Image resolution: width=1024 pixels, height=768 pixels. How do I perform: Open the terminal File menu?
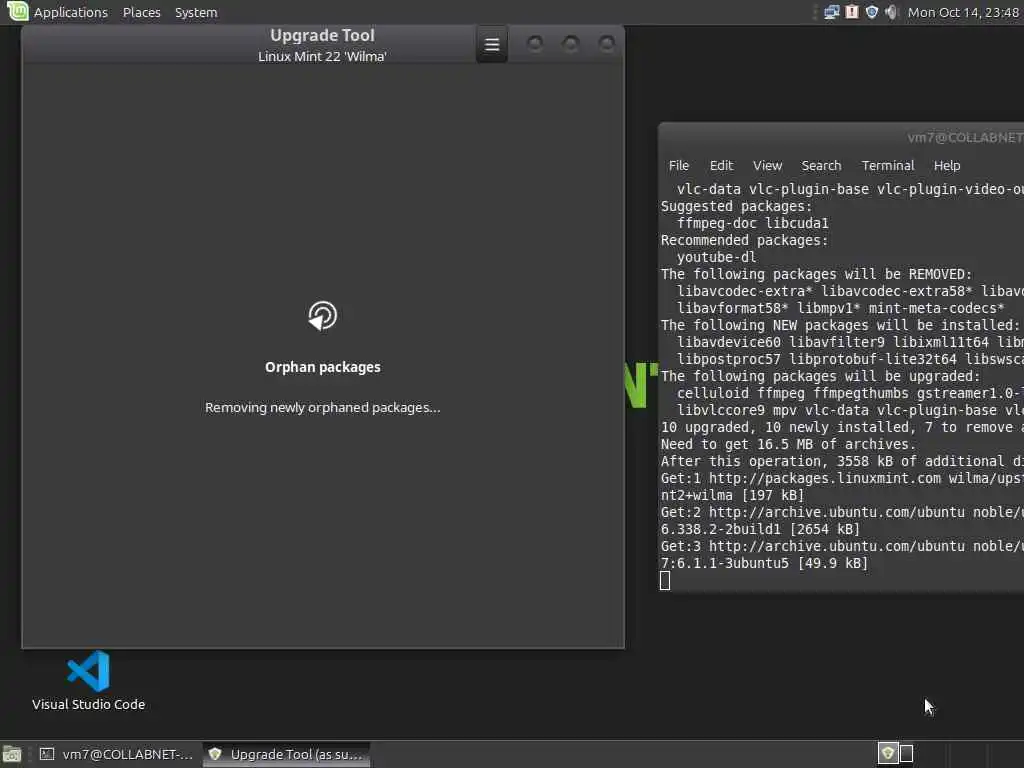click(x=679, y=165)
